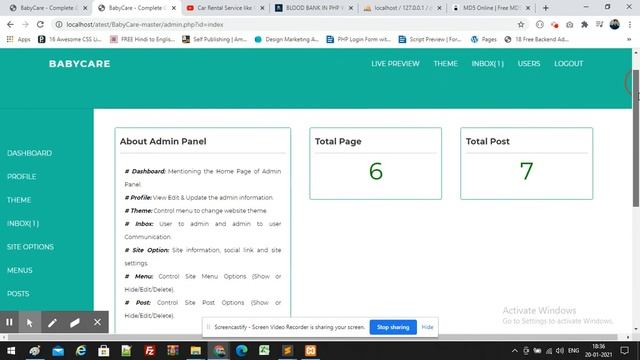Click the Stop sharing button
The width and height of the screenshot is (640, 360).
click(x=393, y=327)
